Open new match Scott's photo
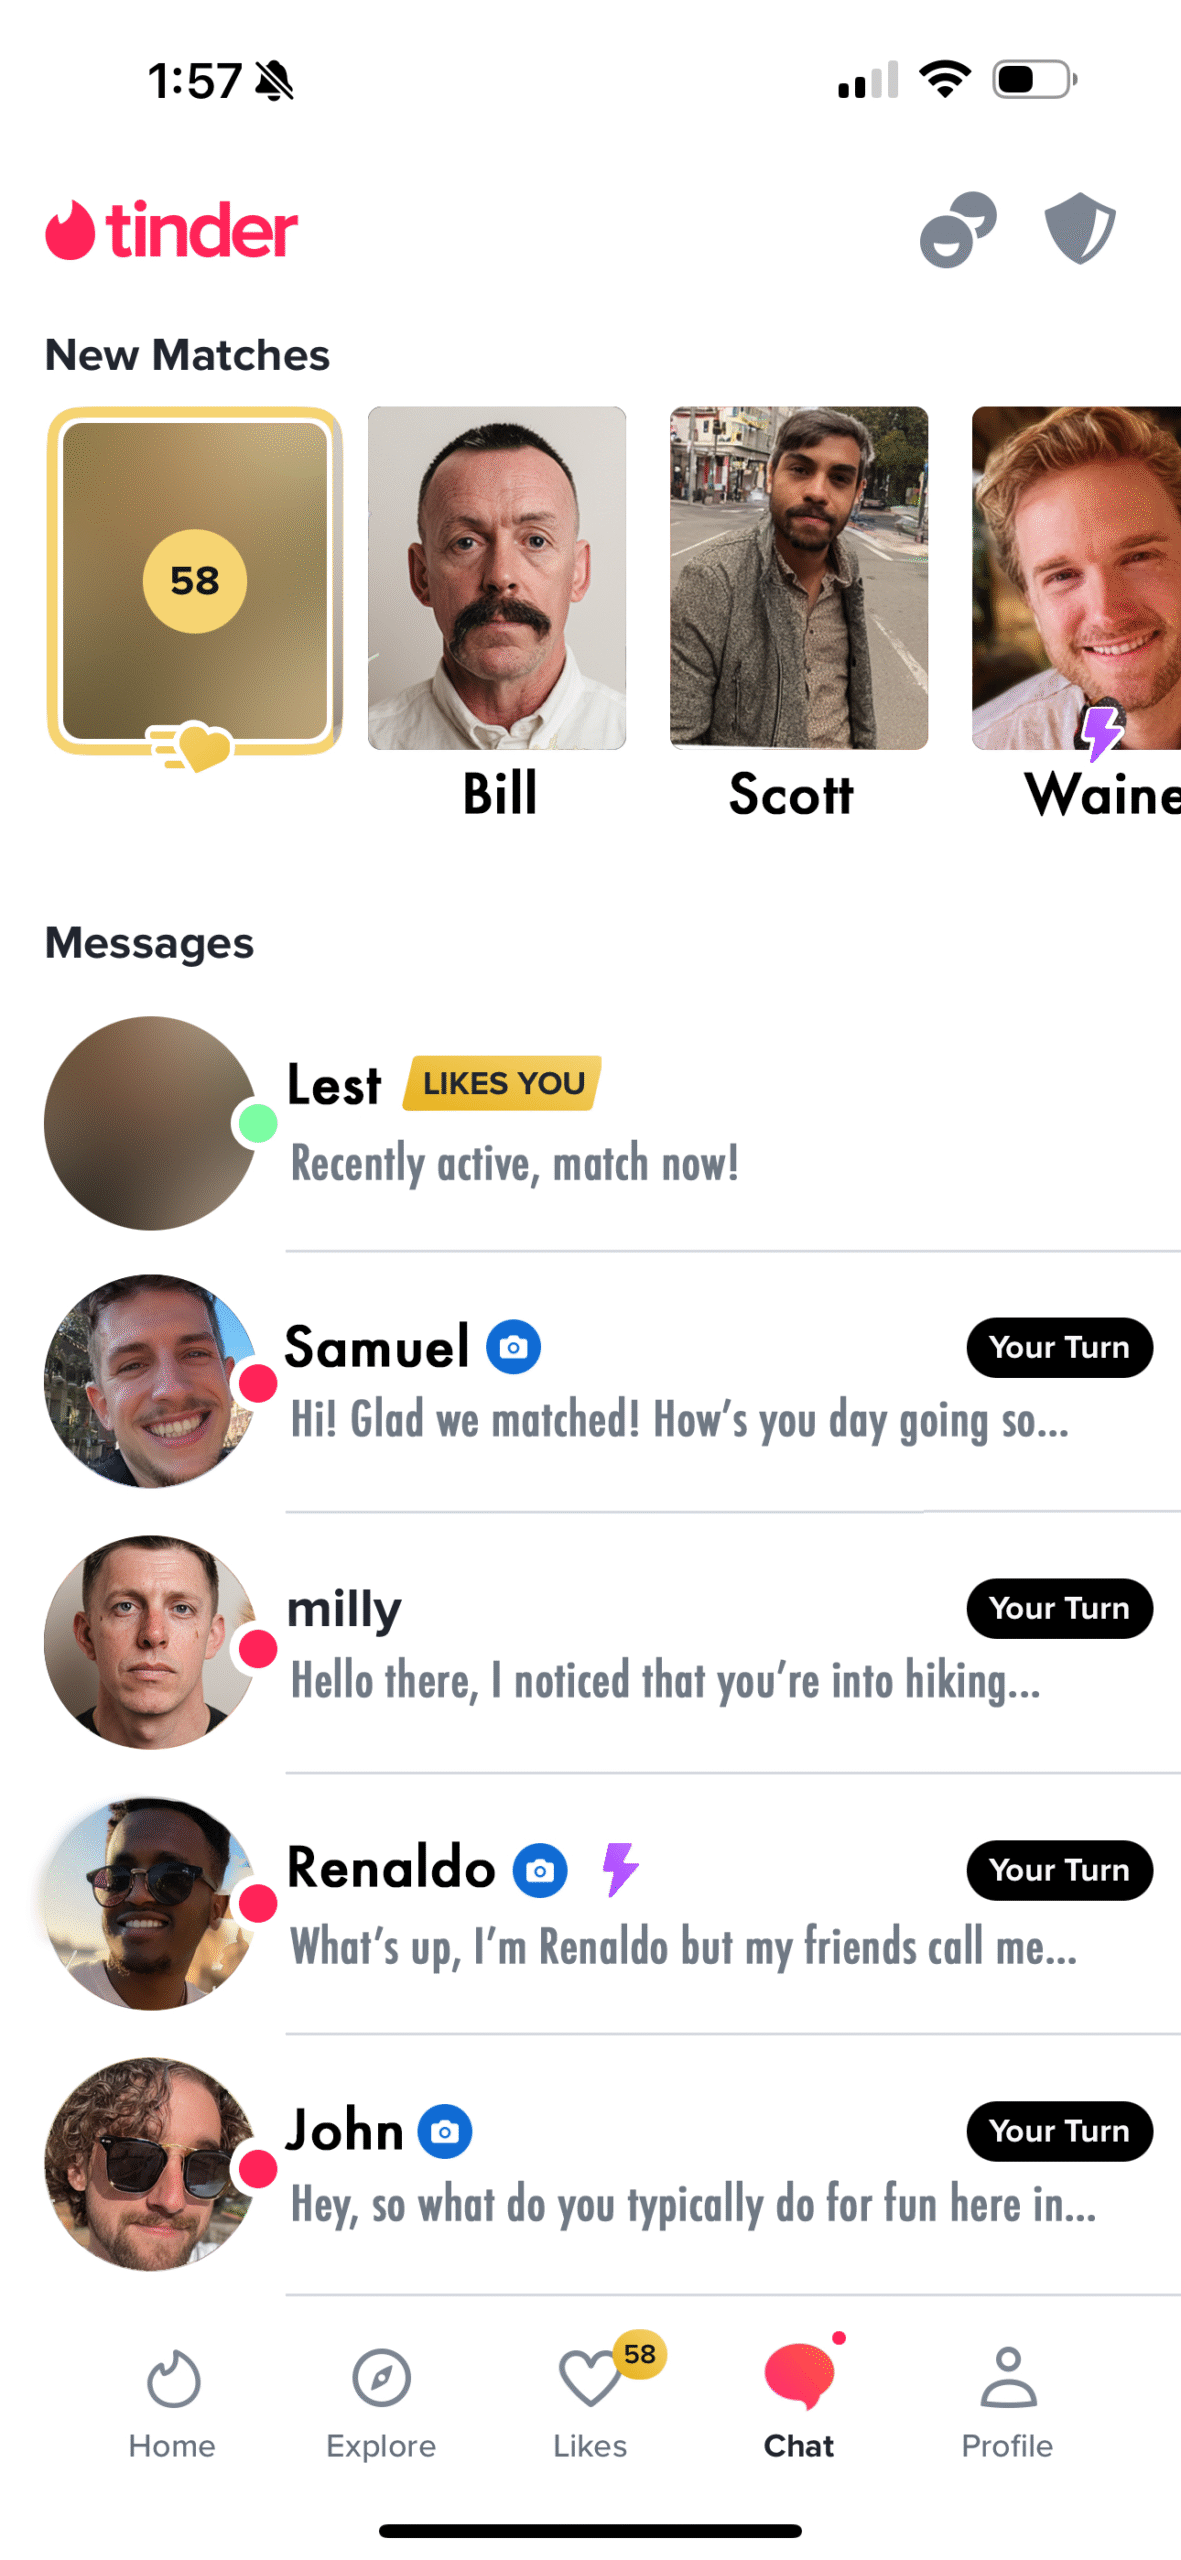The image size is (1181, 2560). (798, 578)
